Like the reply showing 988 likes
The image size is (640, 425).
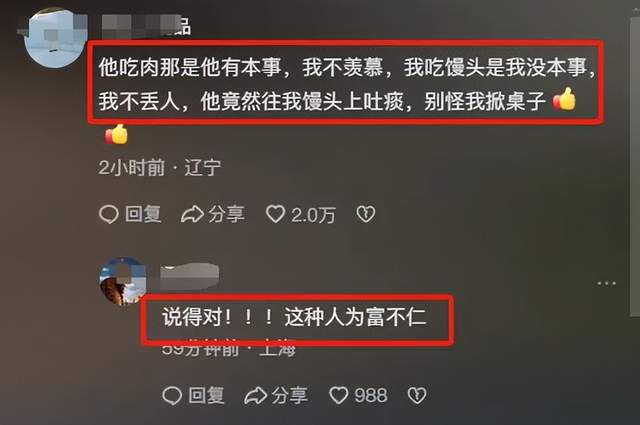coord(339,395)
